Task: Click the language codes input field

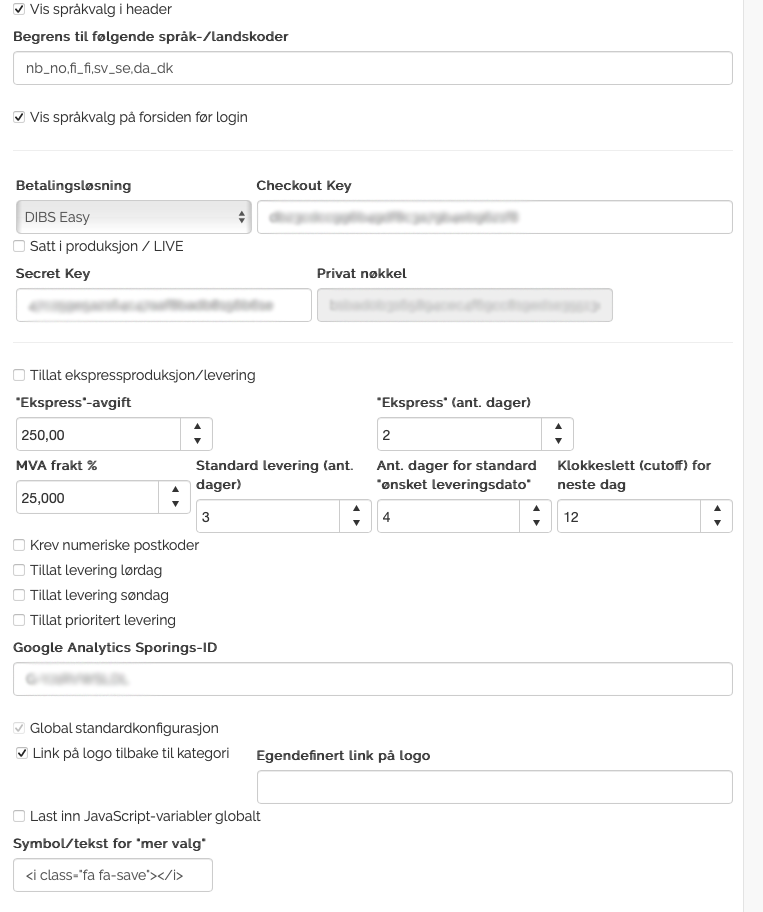Action: (x=372, y=68)
